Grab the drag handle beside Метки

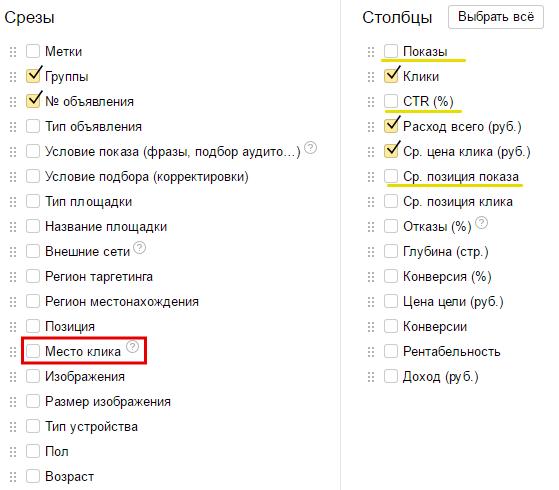click(13, 52)
